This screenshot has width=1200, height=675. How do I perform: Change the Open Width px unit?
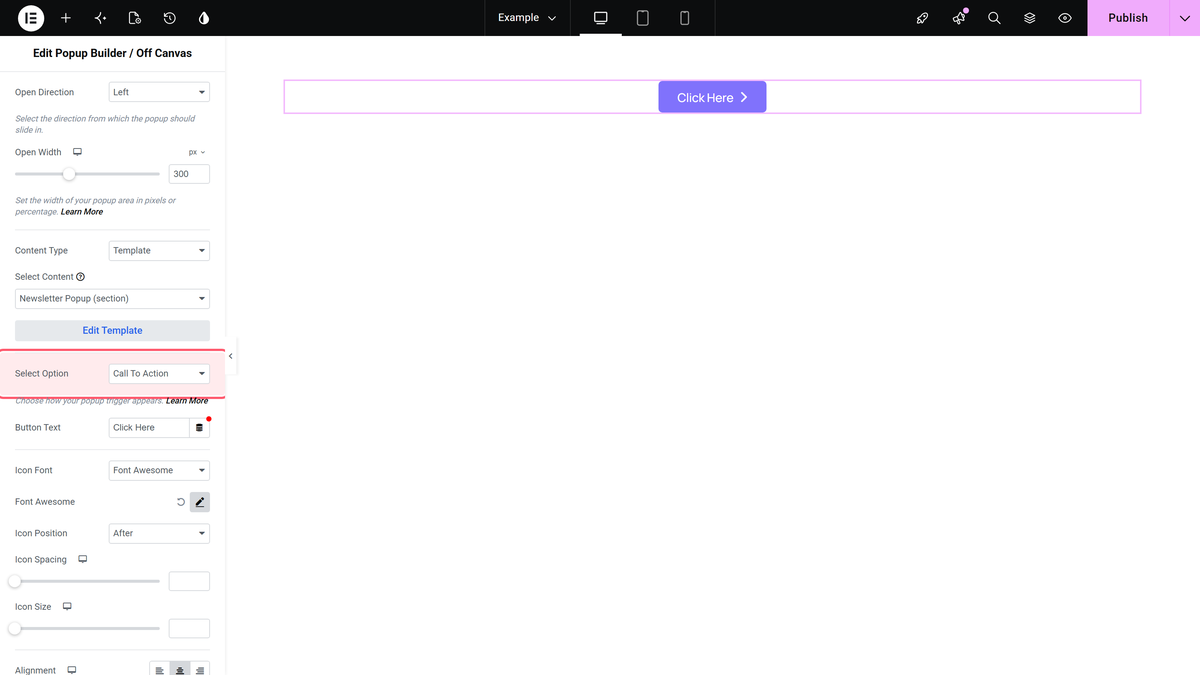197,152
